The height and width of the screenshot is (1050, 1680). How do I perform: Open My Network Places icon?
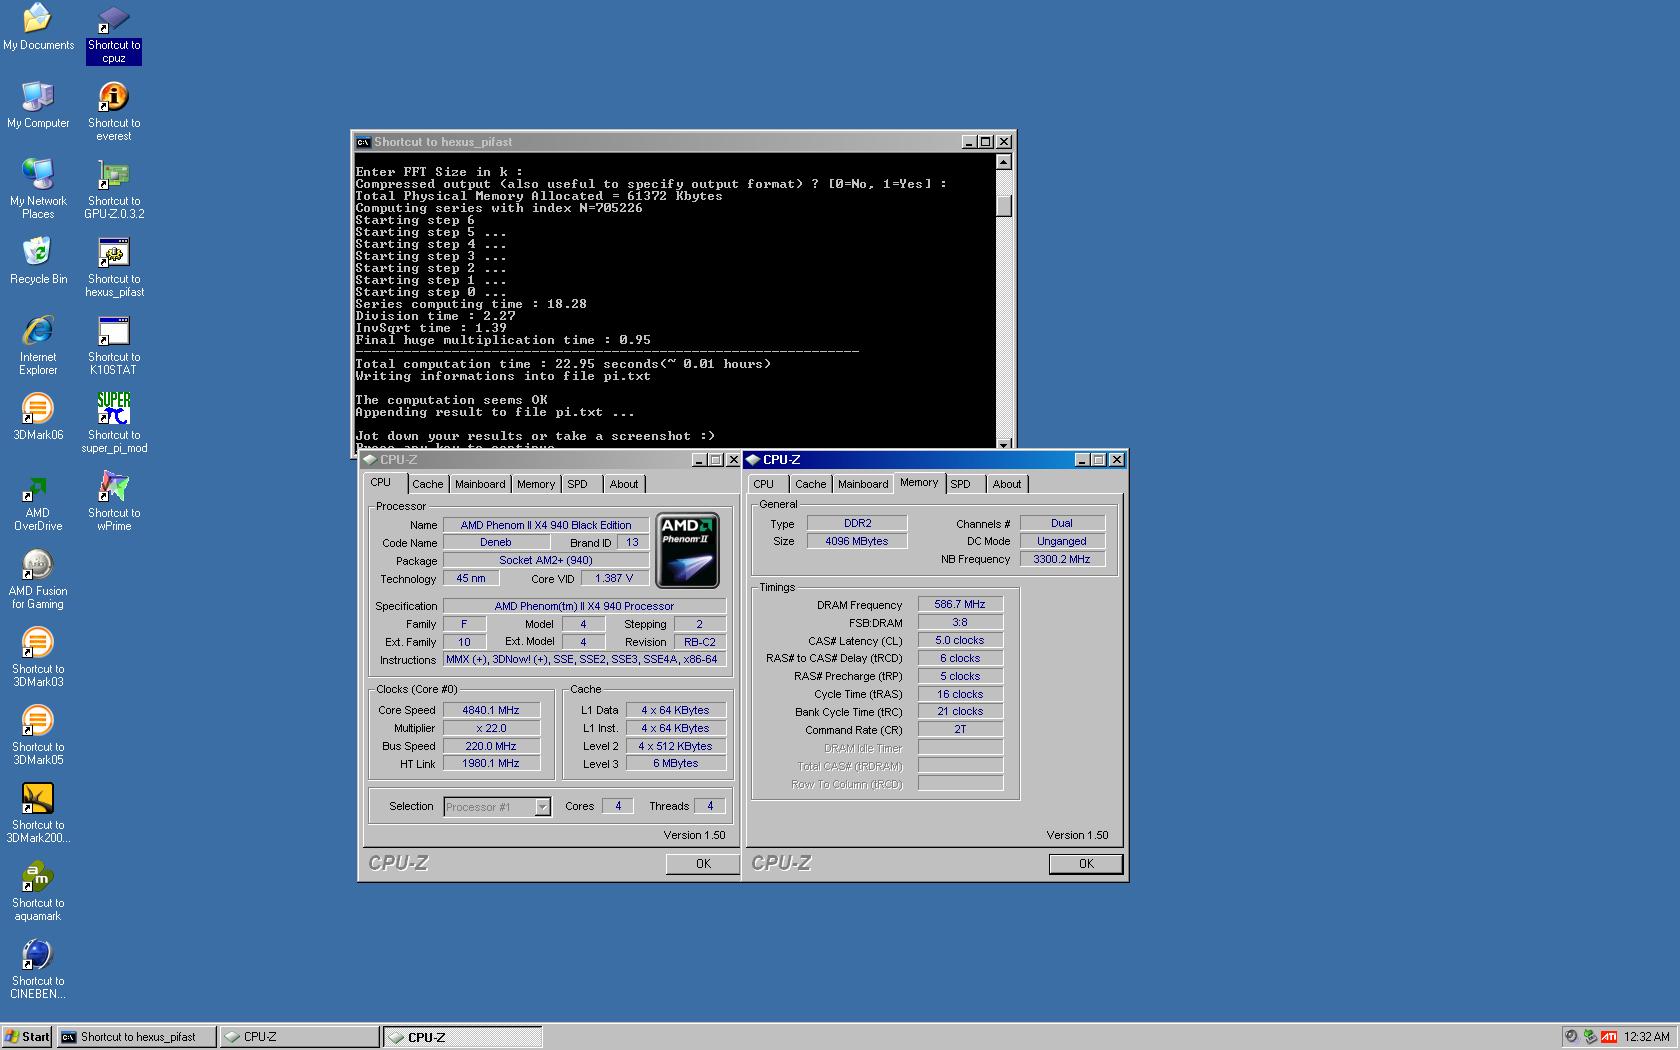click(x=38, y=190)
